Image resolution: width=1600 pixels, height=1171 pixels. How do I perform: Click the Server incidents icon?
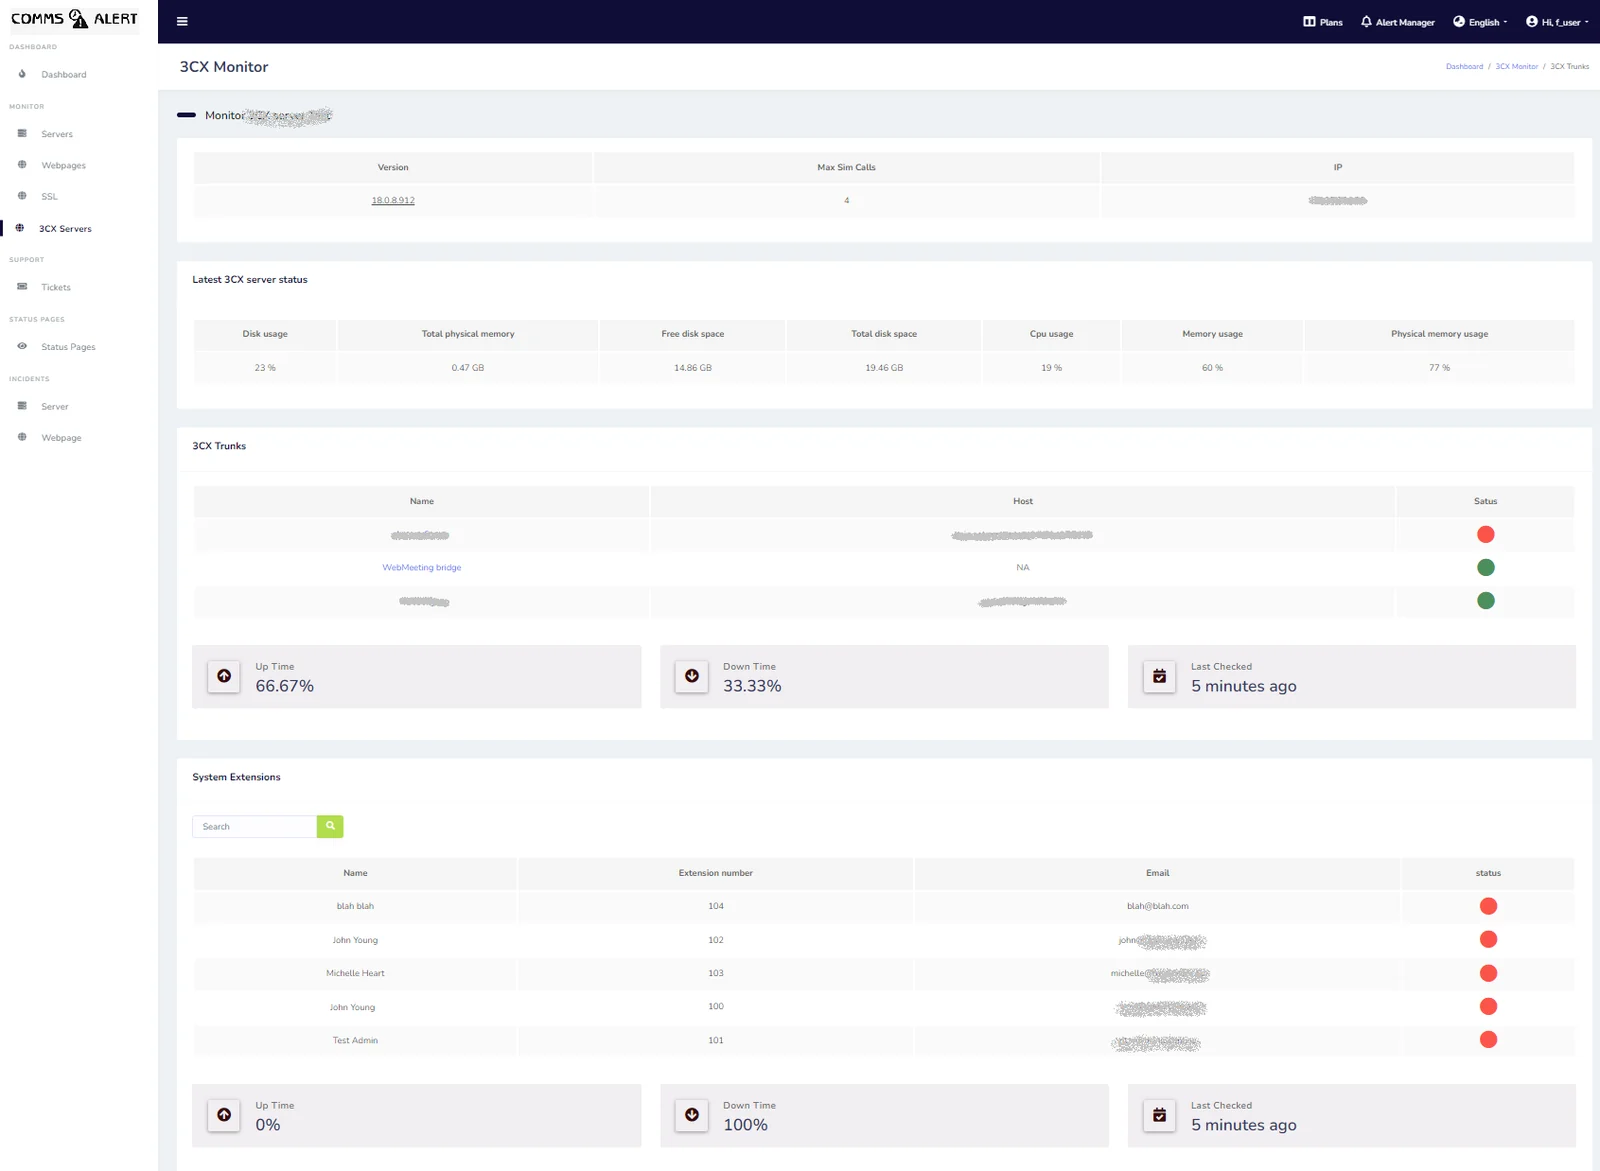pos(22,406)
